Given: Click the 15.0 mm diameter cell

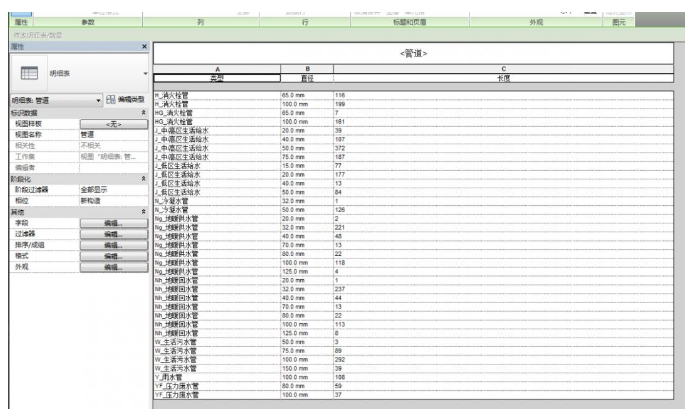Looking at the screenshot, I should click(x=307, y=166).
